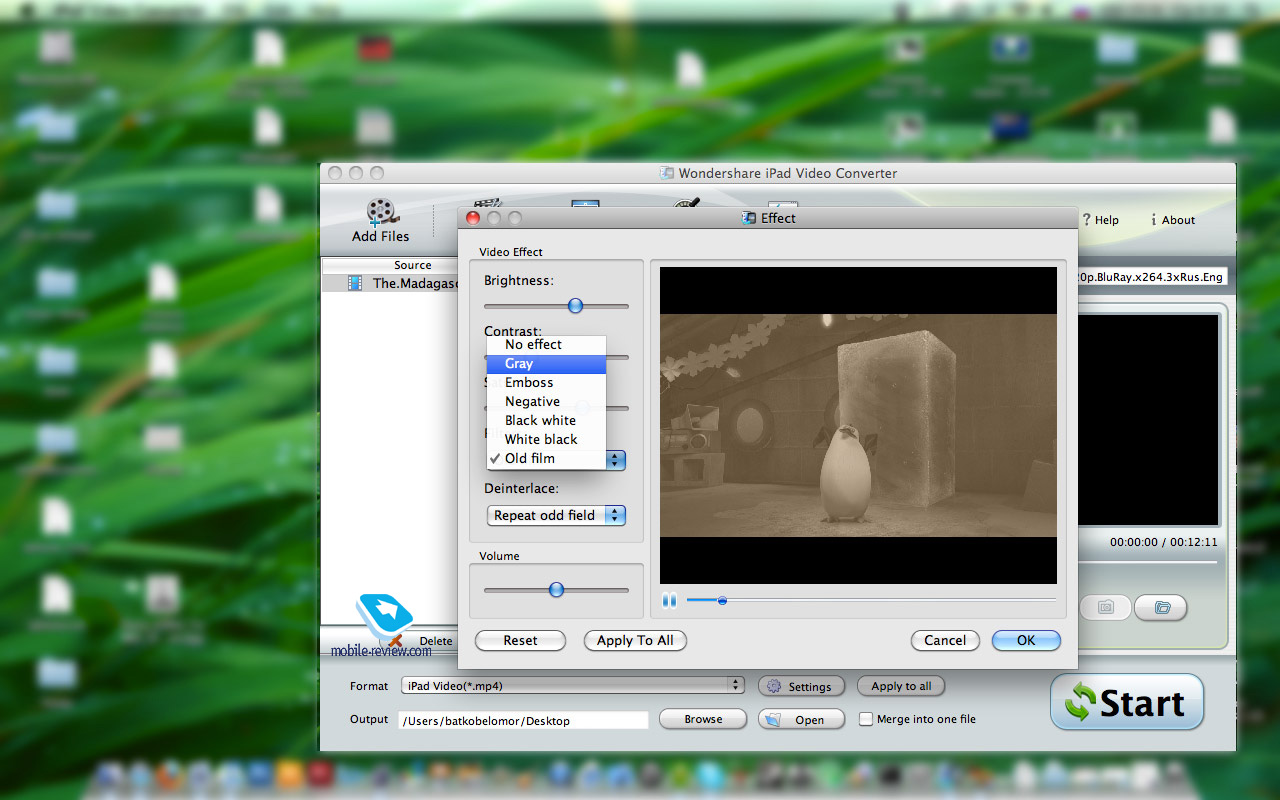The height and width of the screenshot is (800, 1280).
Task: Pause the effect preview playback
Action: tap(669, 600)
